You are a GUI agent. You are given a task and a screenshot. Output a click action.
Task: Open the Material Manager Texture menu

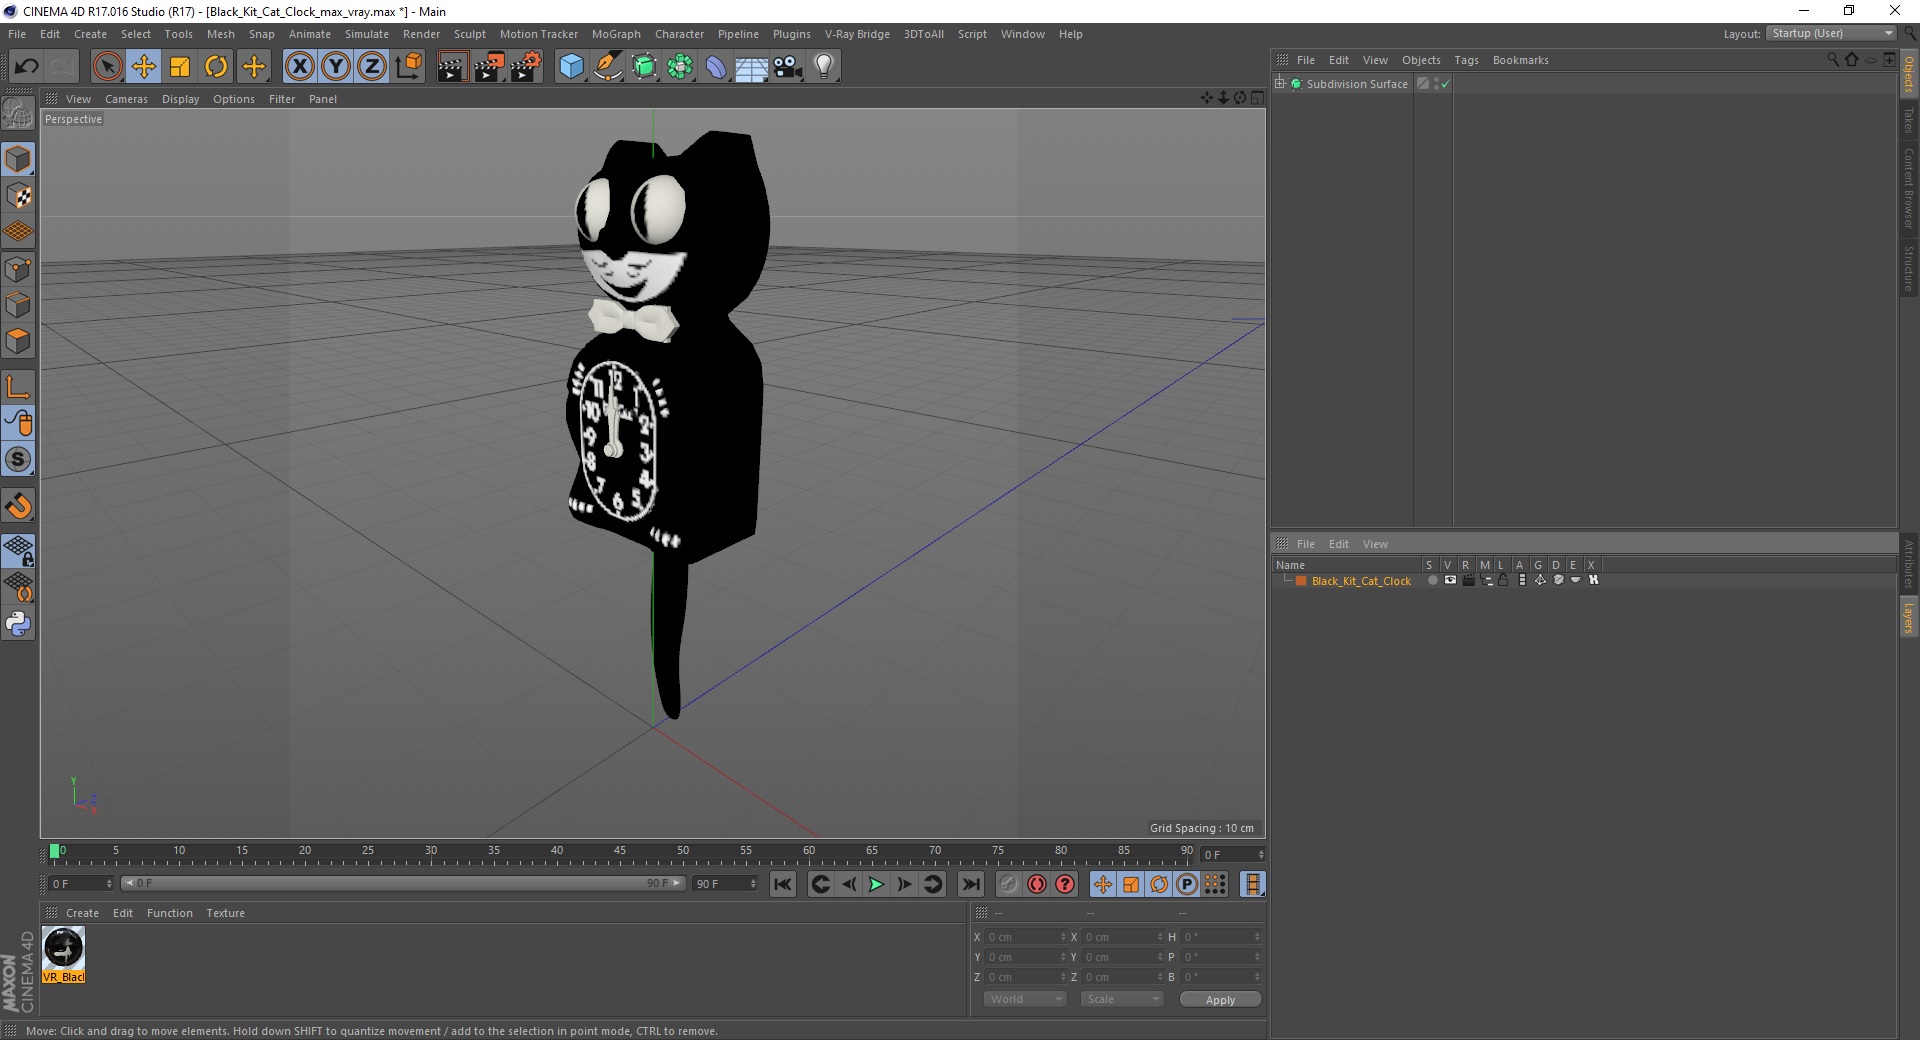pyautogui.click(x=225, y=913)
